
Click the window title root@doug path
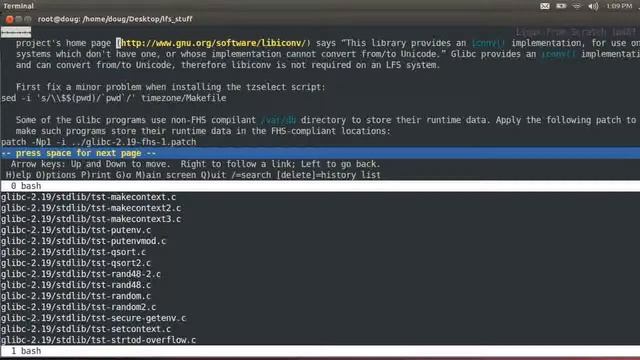pos(115,19)
